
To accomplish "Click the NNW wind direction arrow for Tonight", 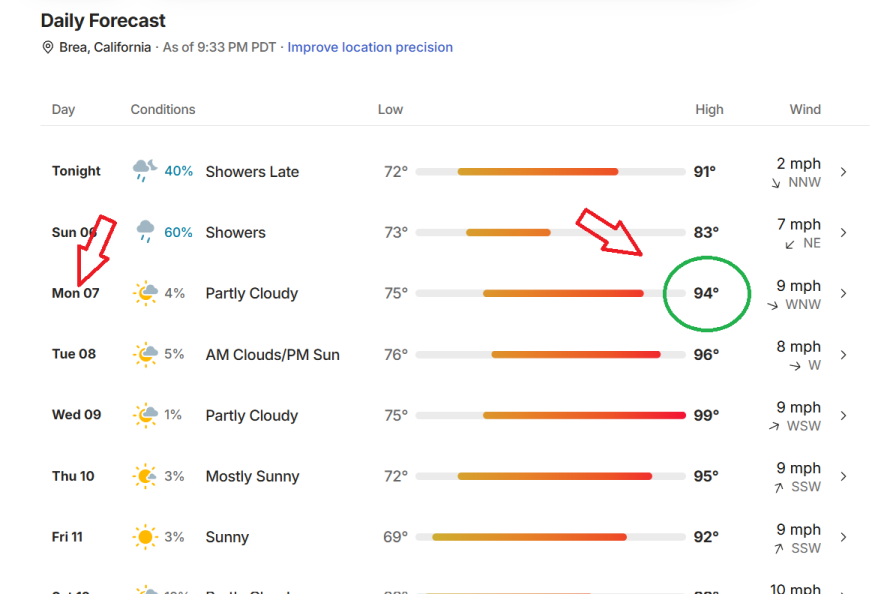I will pyautogui.click(x=776, y=183).
